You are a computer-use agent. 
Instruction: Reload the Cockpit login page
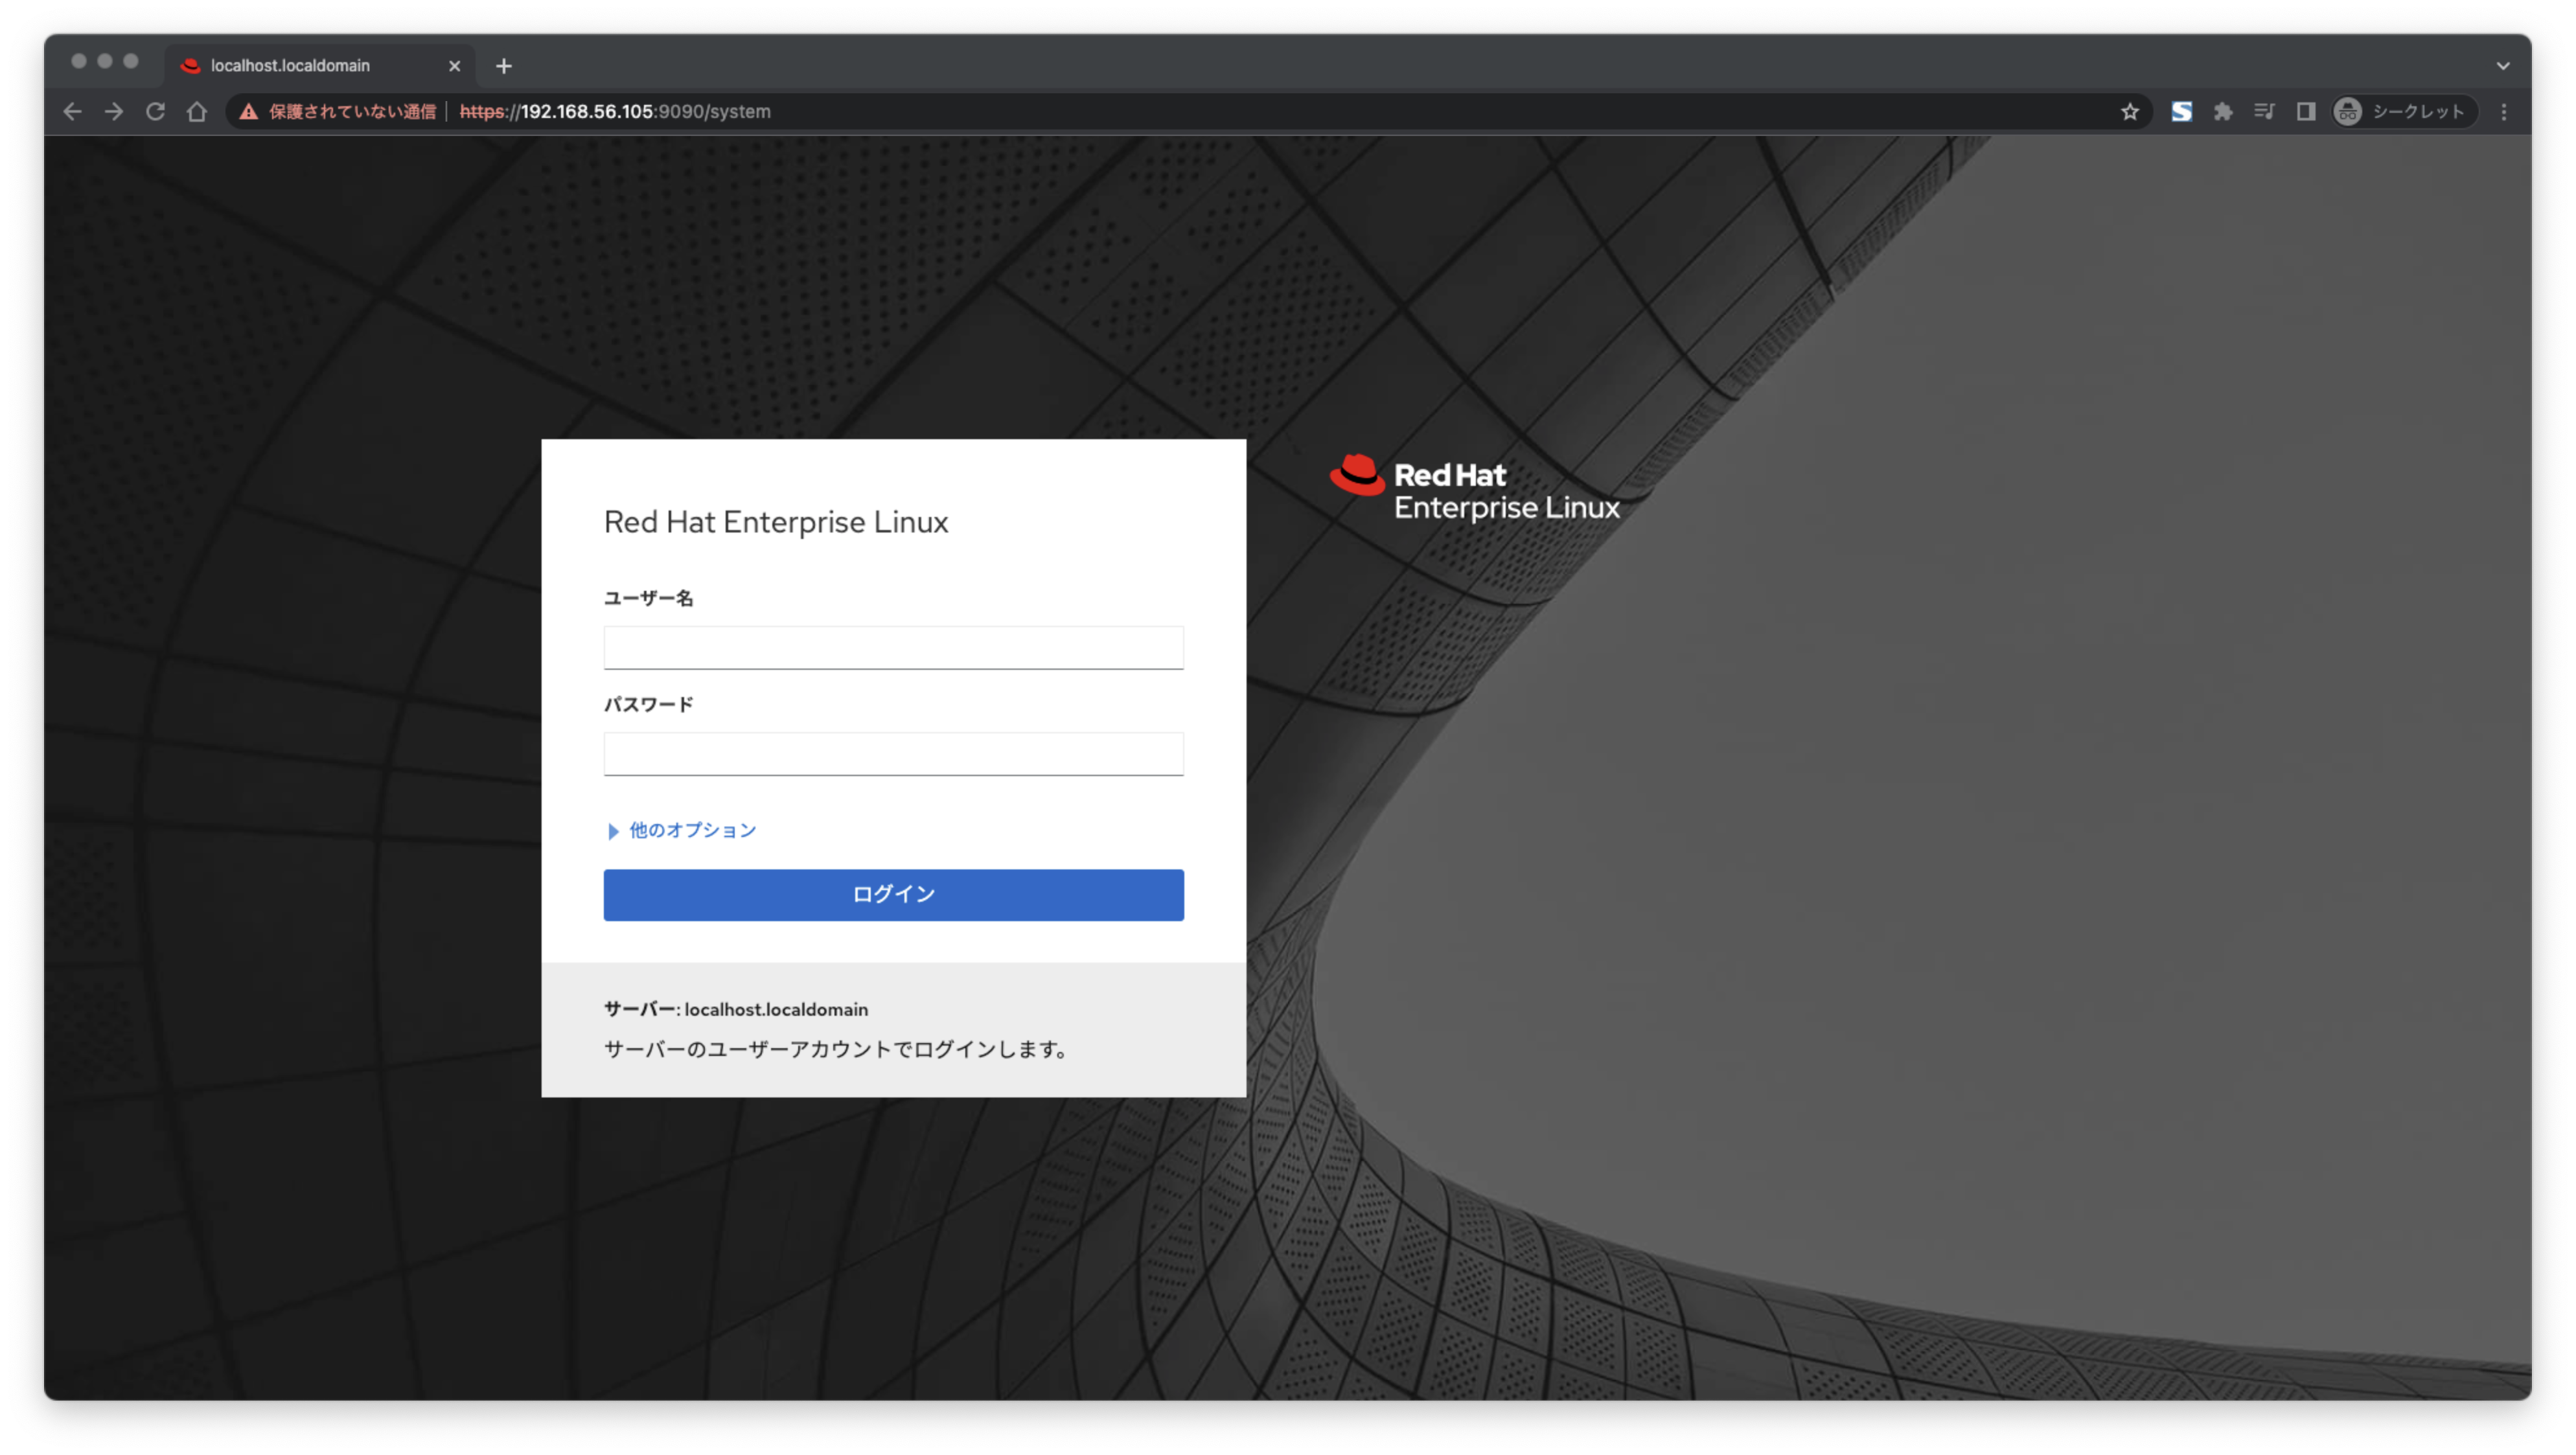(155, 112)
